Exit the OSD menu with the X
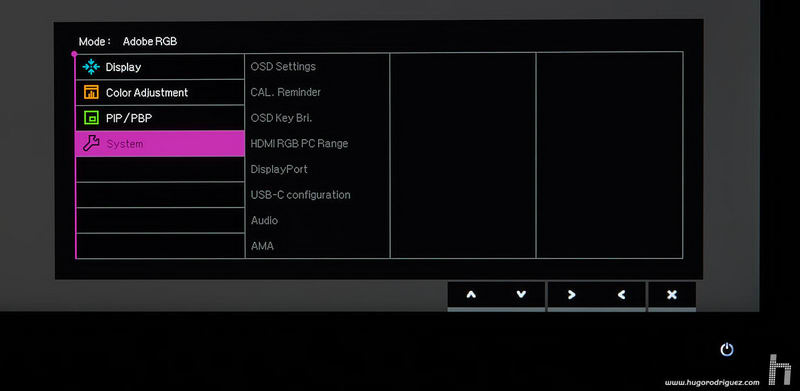This screenshot has height=391, width=800. [x=672, y=295]
